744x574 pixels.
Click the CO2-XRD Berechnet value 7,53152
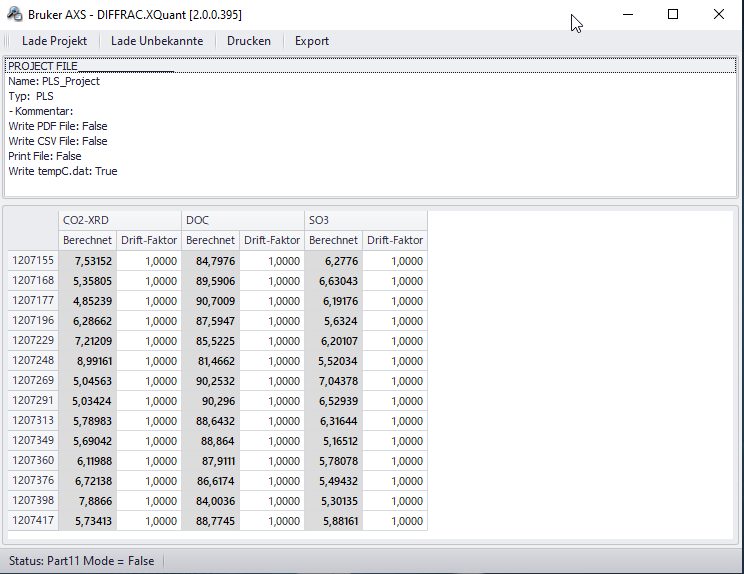pyautogui.click(x=88, y=261)
